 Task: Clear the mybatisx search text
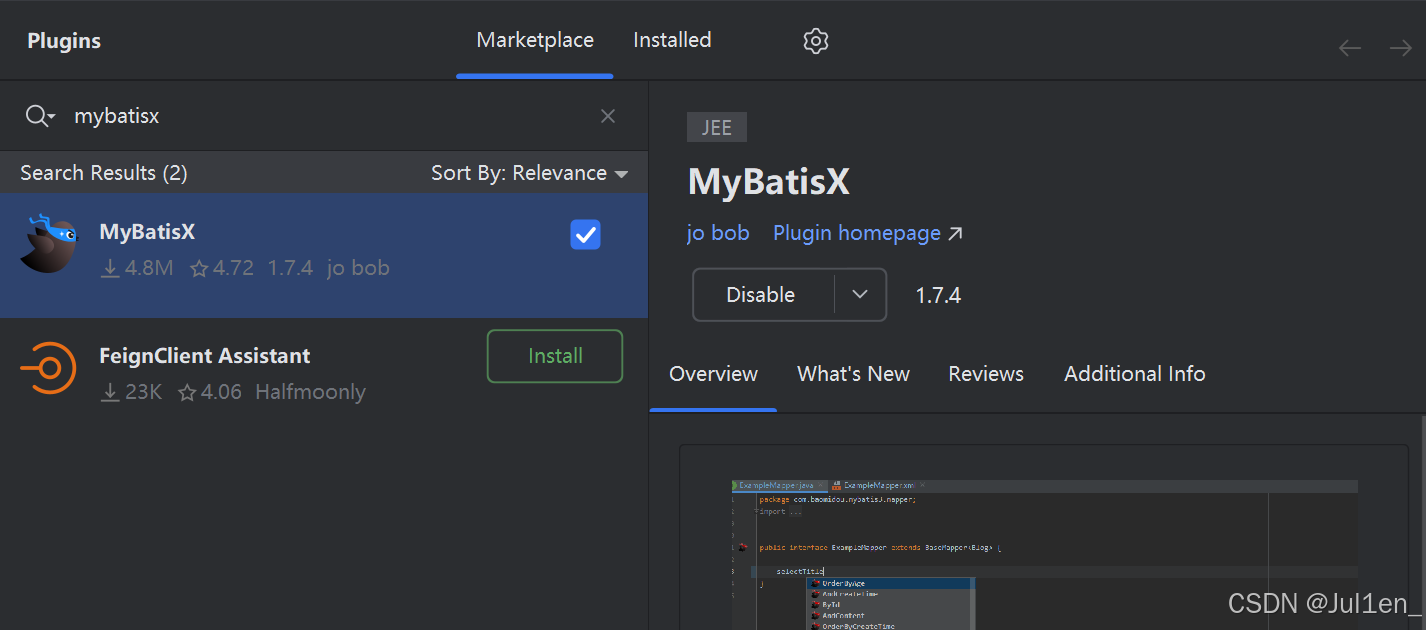pos(608,116)
